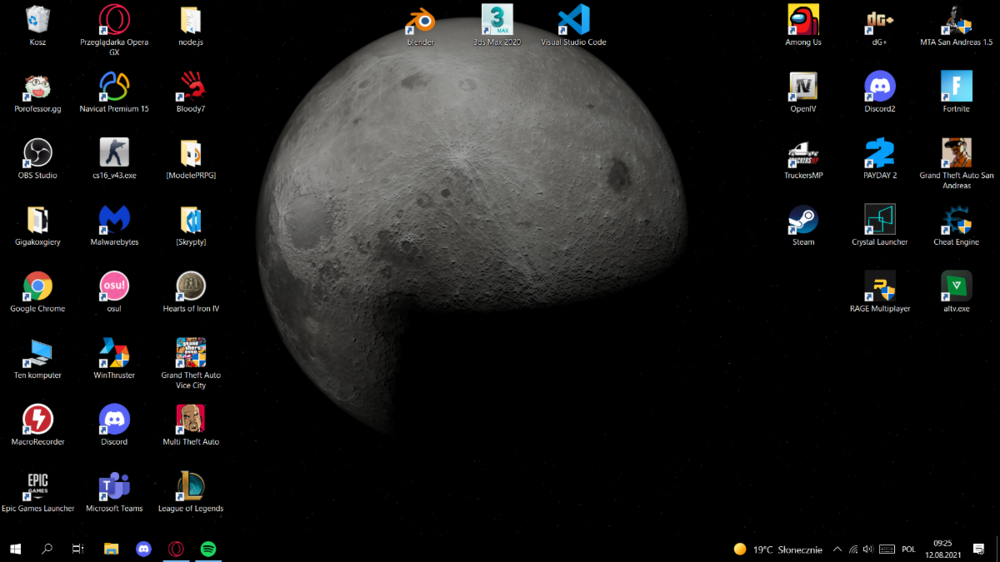Launch Google Chrome desktop shortcut

pyautogui.click(x=38, y=293)
